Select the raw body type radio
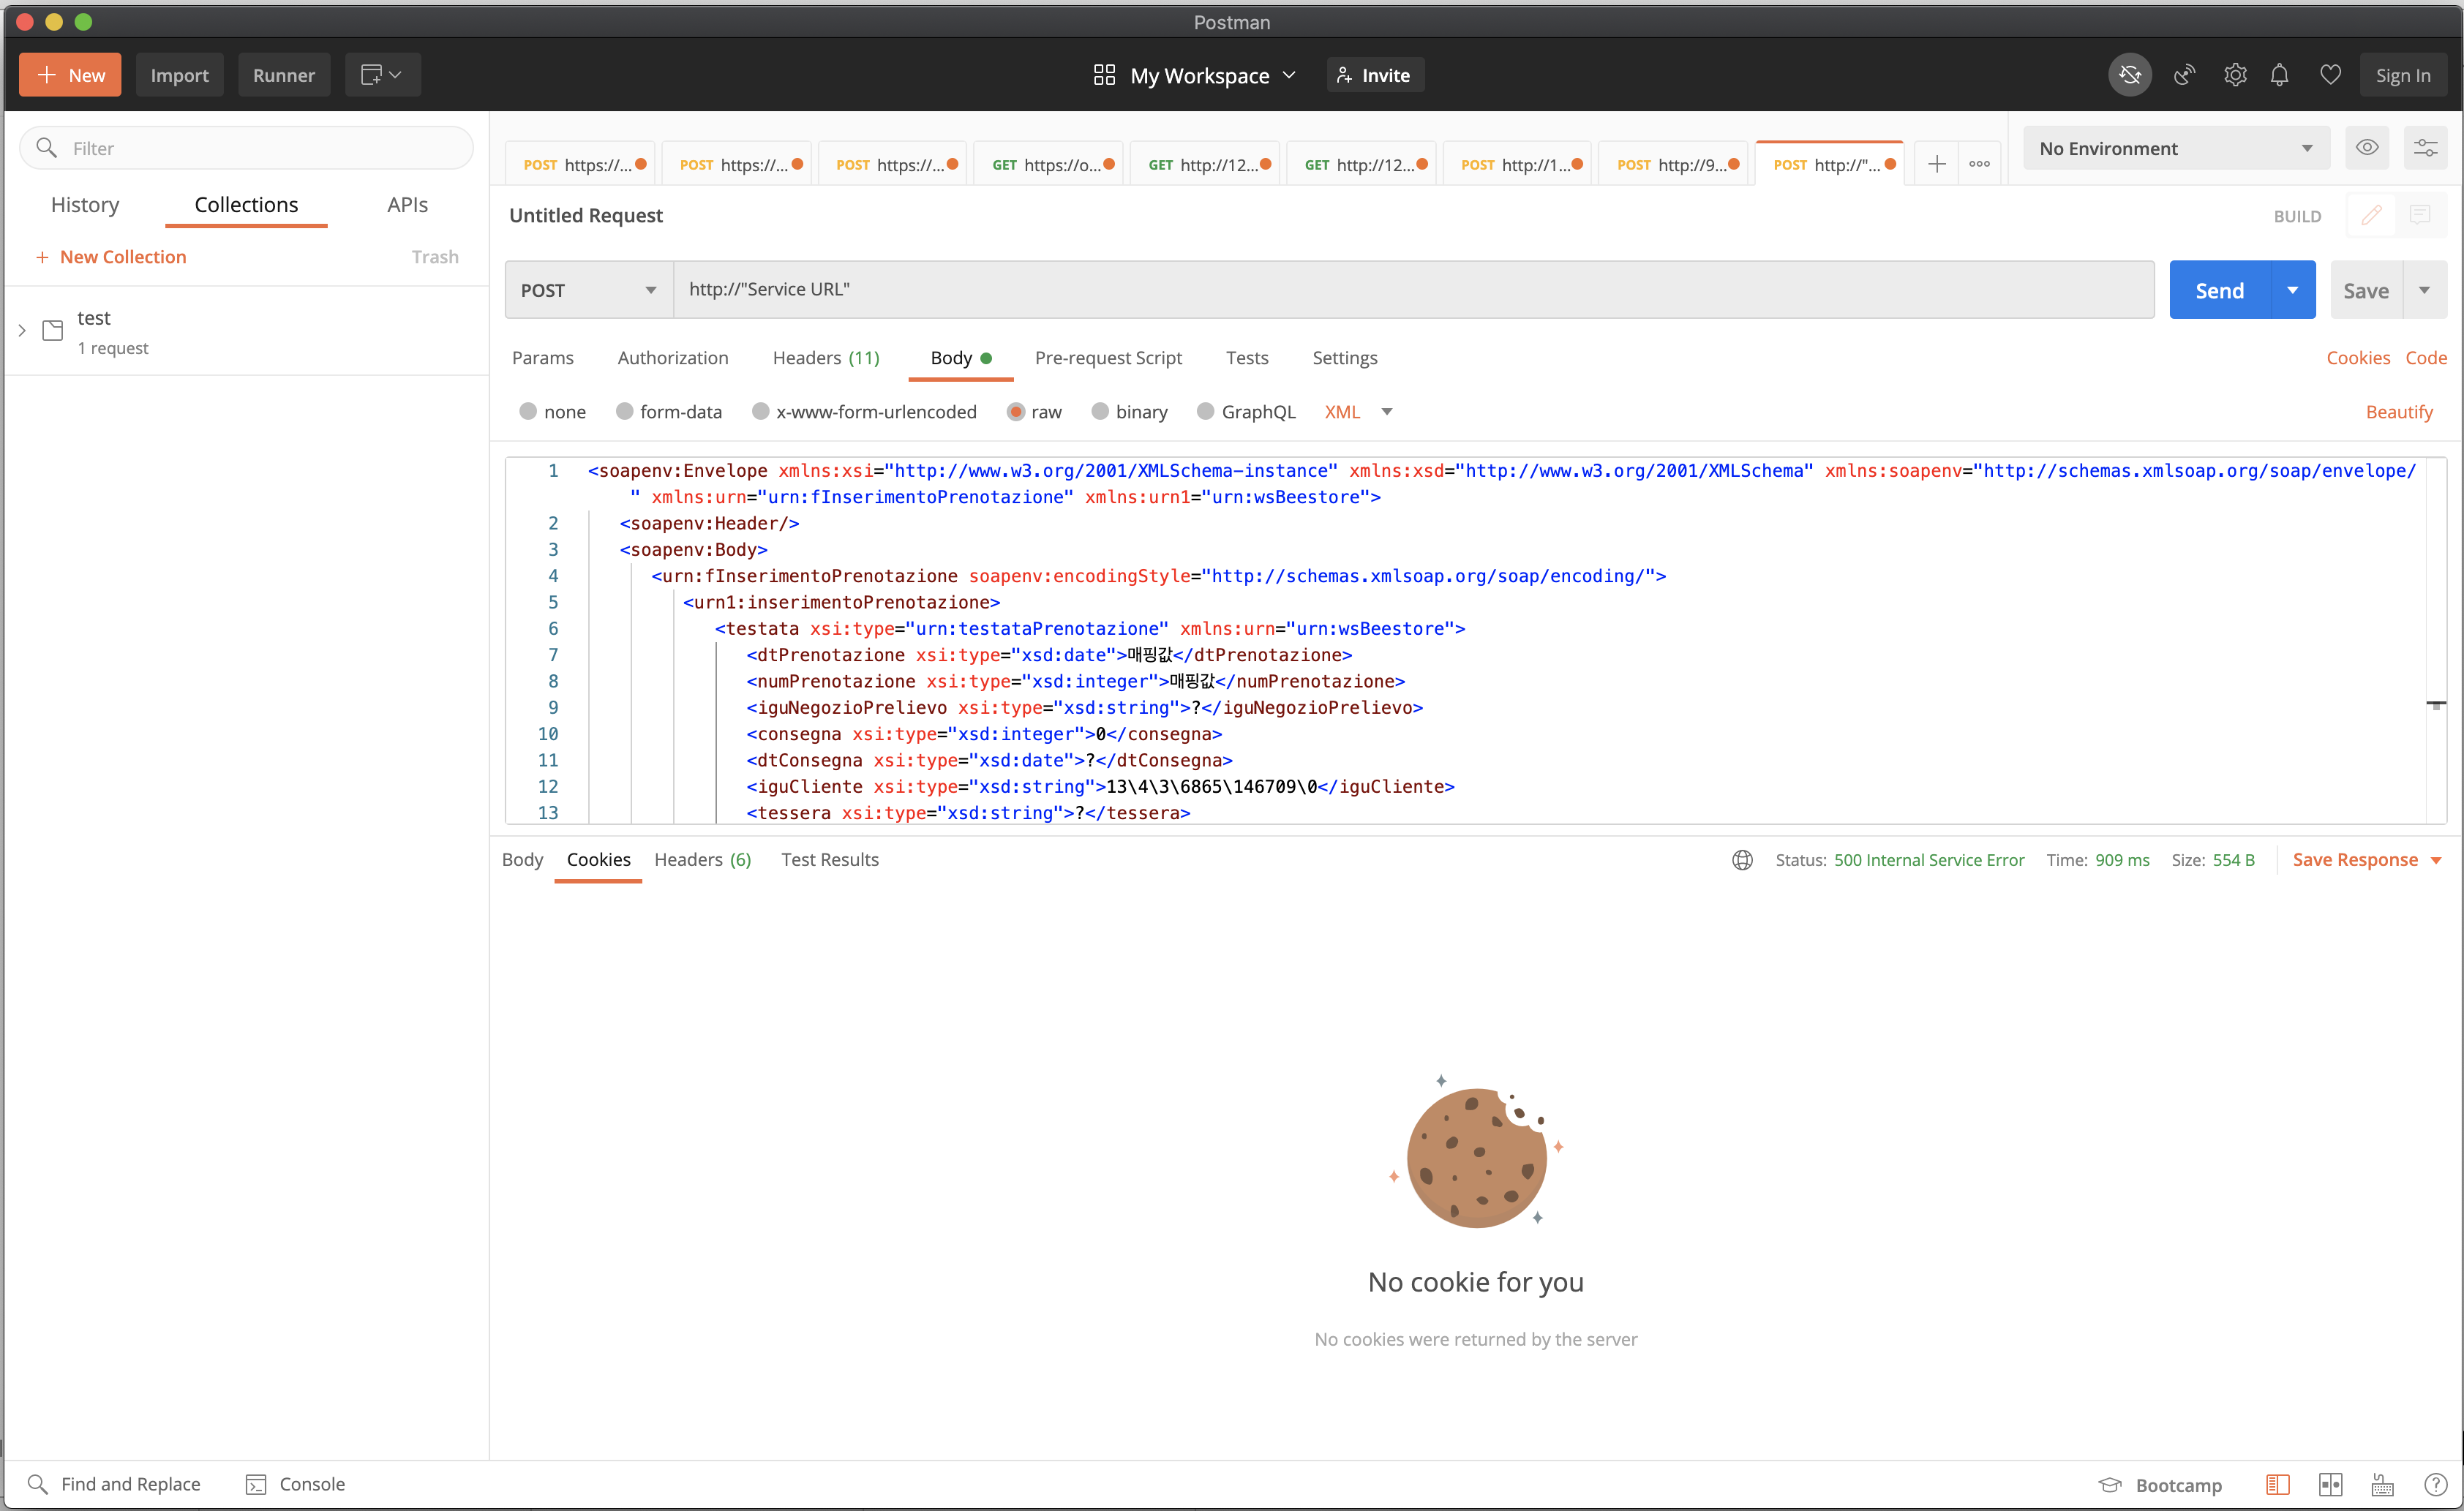 (x=1015, y=412)
